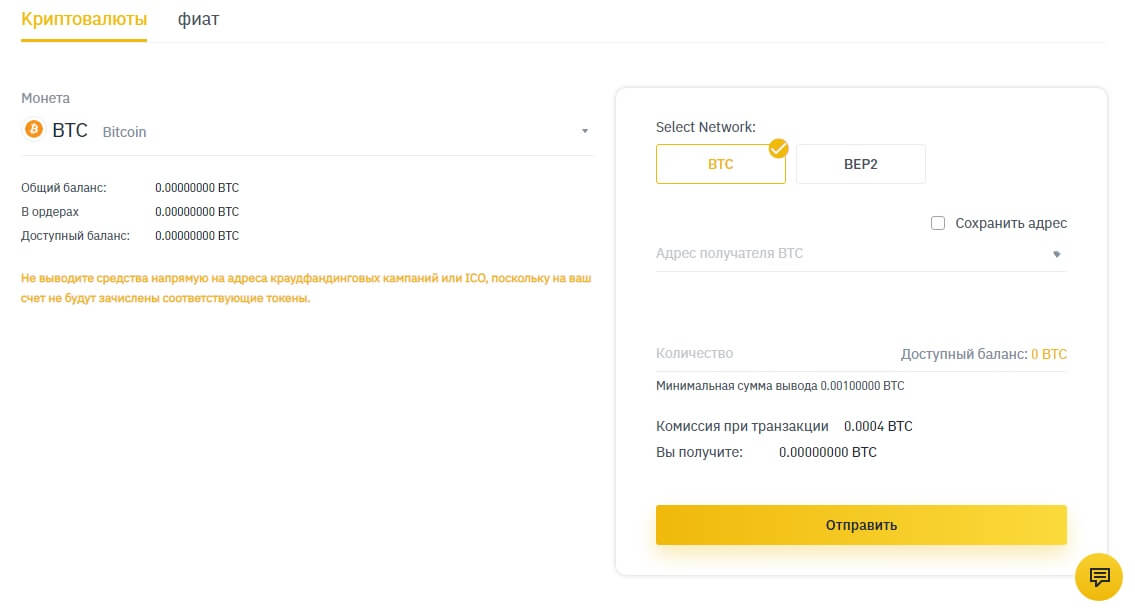Open the saved recipient address dropdown arrow
The width and height of the screenshot is (1135, 613).
(1056, 254)
